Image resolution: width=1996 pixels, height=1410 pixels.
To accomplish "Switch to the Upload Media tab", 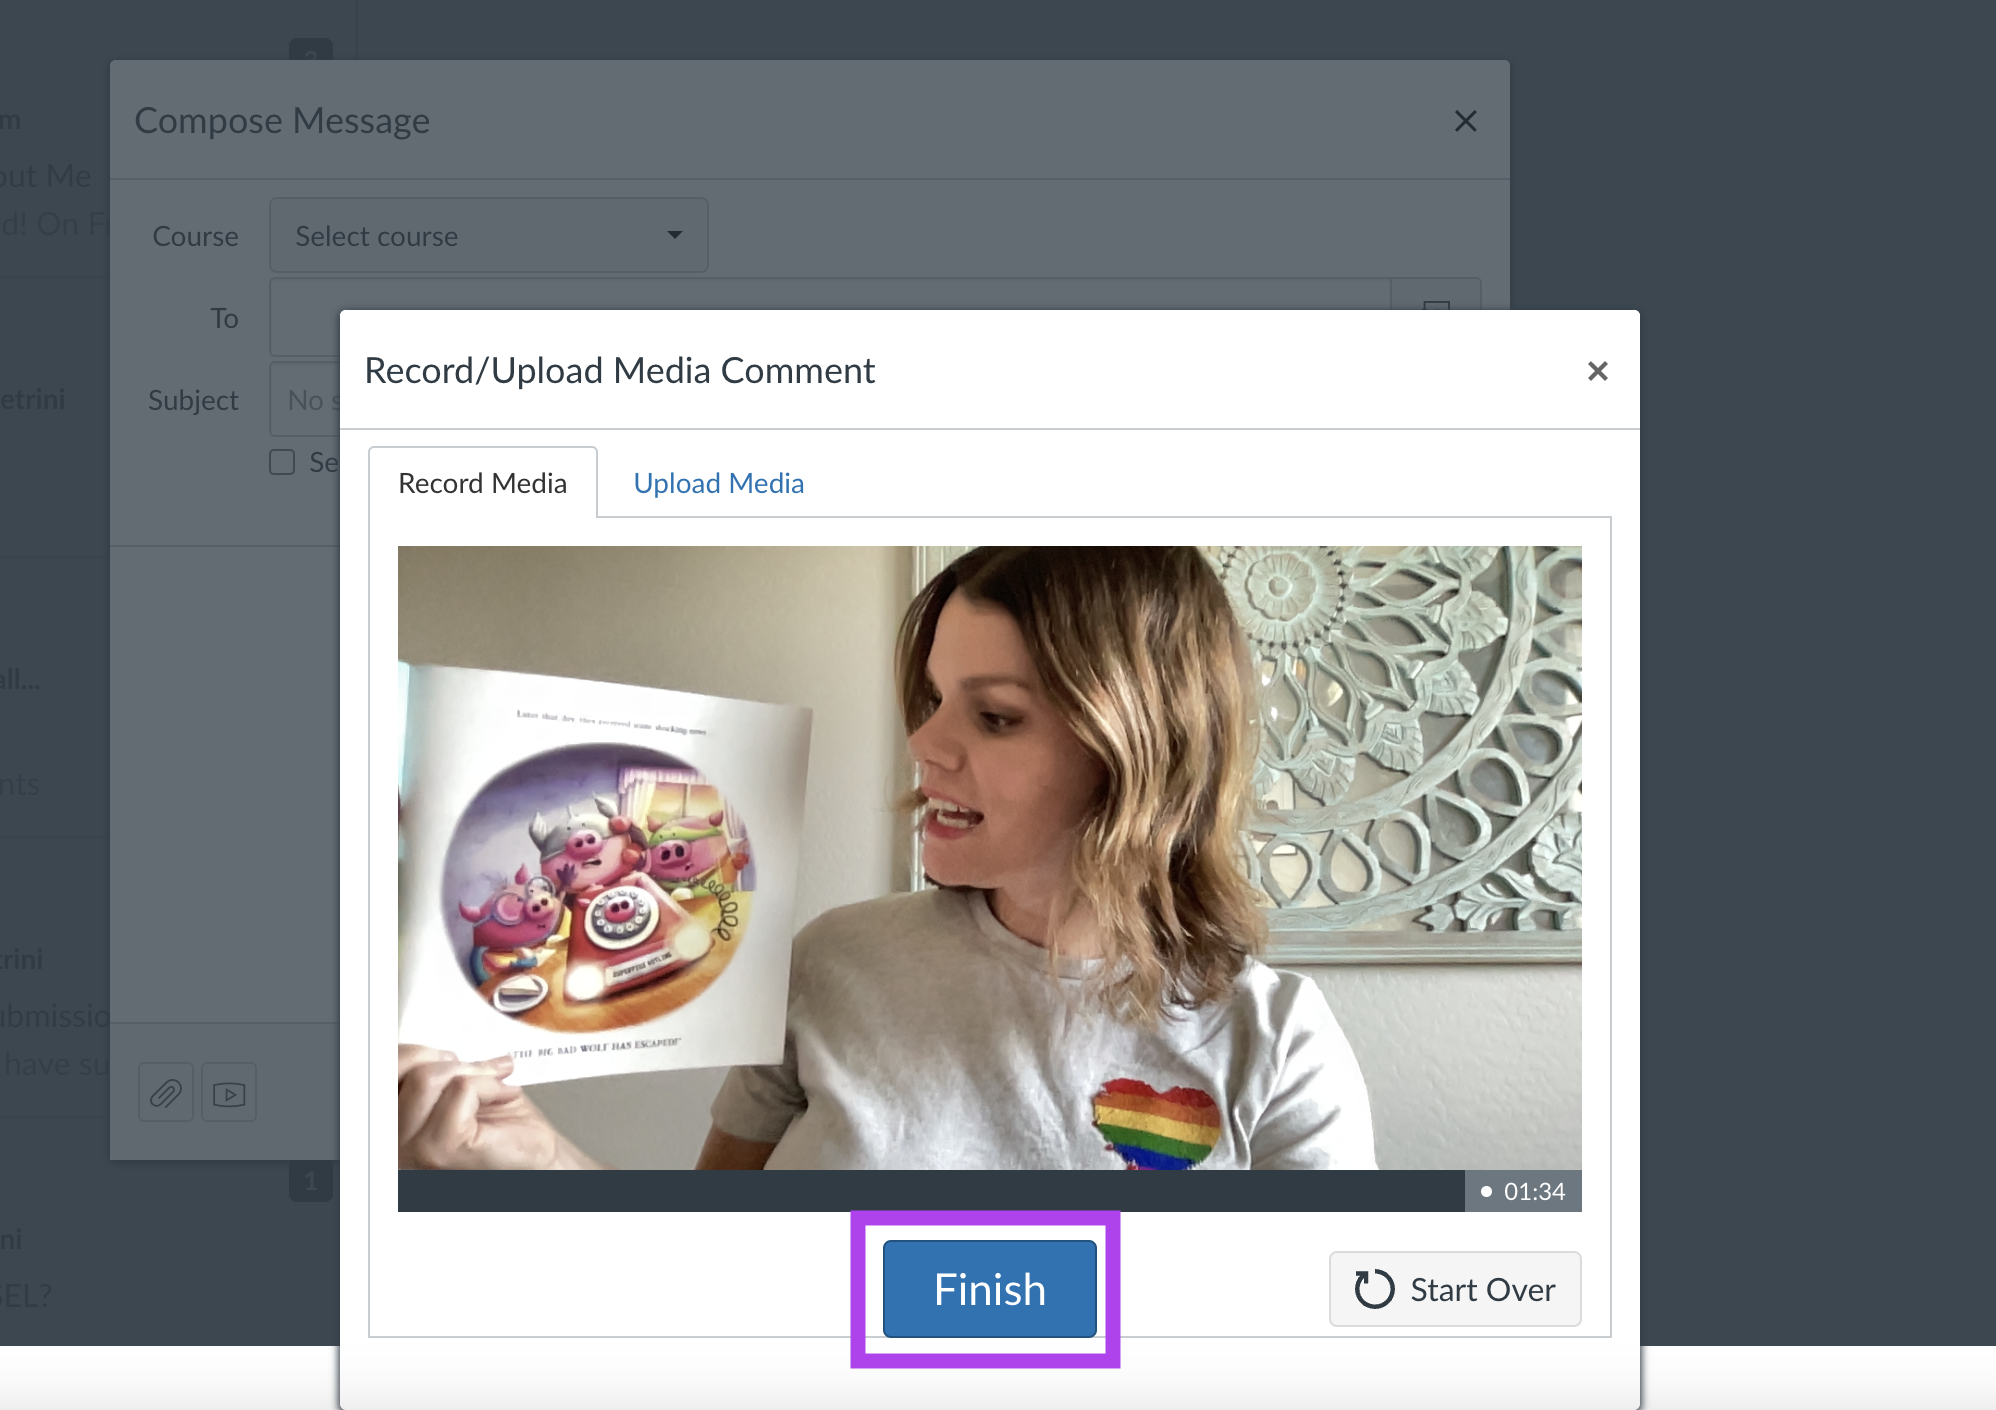I will pos(719,484).
